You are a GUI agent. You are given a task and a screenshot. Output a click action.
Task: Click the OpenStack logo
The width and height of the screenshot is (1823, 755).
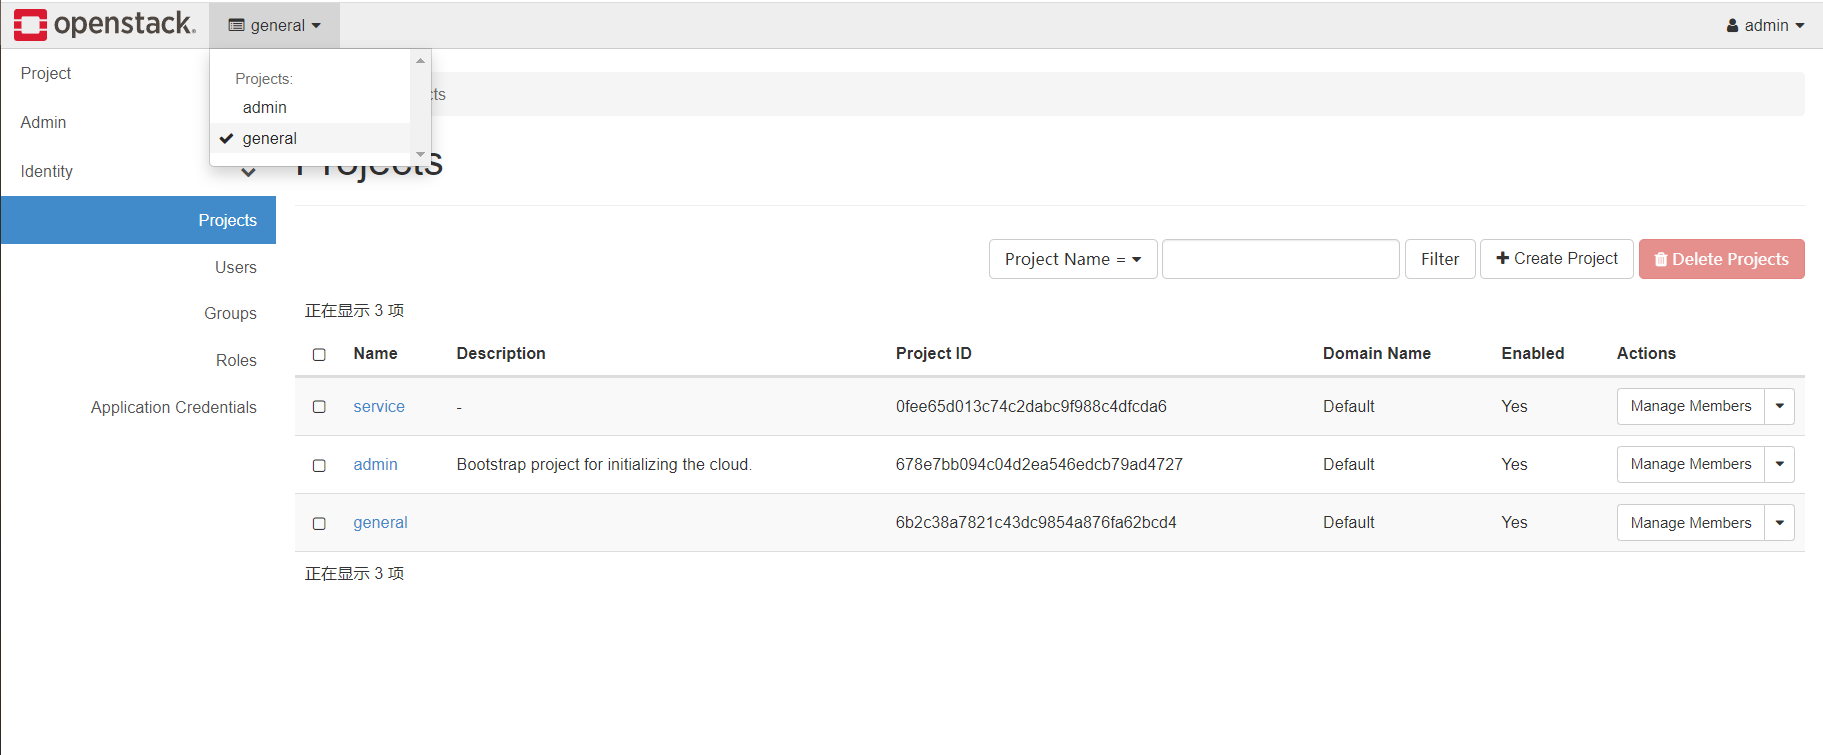104,24
